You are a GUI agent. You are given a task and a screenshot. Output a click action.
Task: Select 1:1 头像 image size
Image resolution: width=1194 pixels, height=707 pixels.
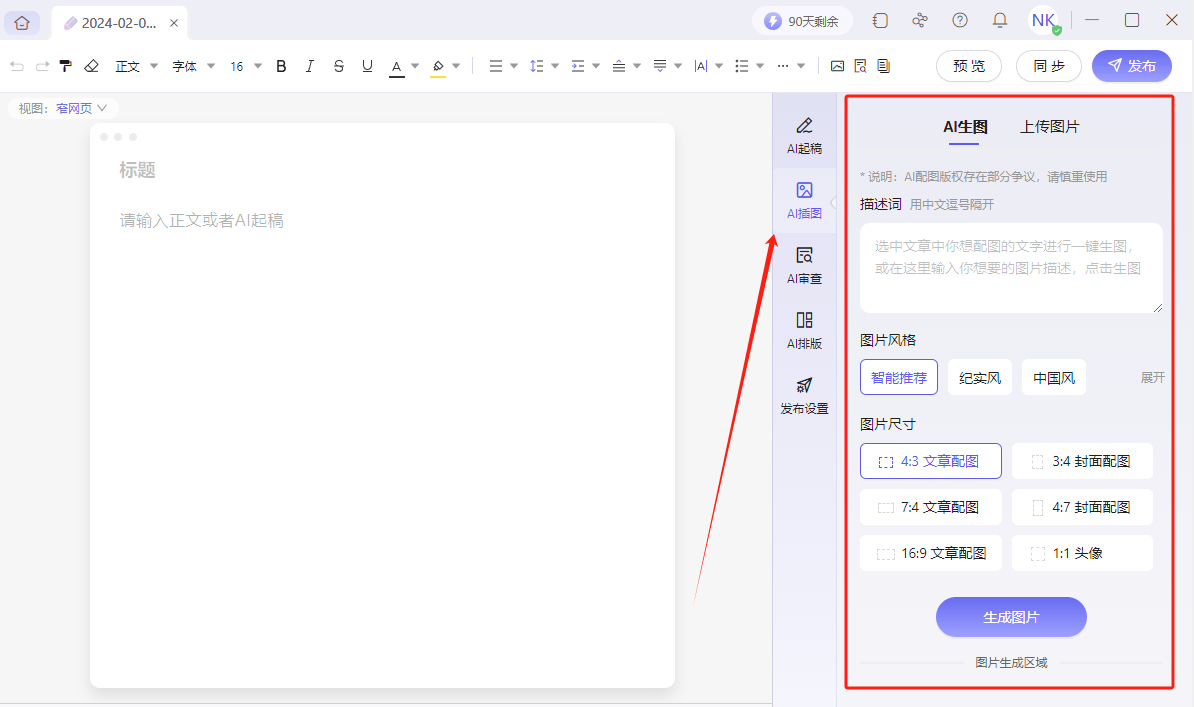pos(1081,553)
